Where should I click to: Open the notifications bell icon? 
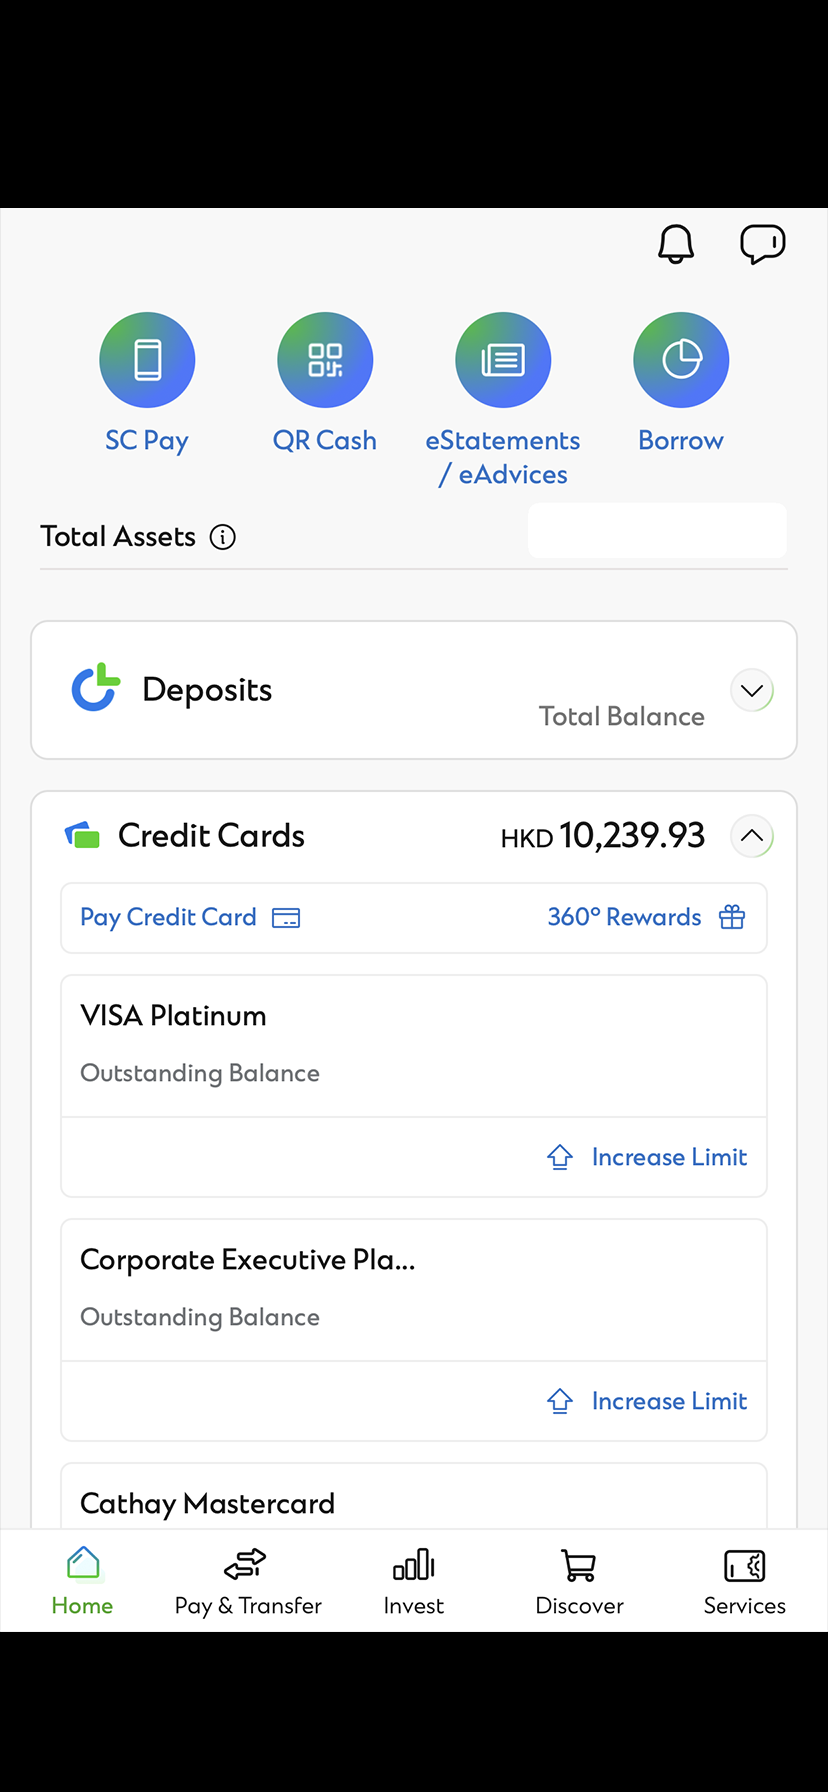point(676,244)
